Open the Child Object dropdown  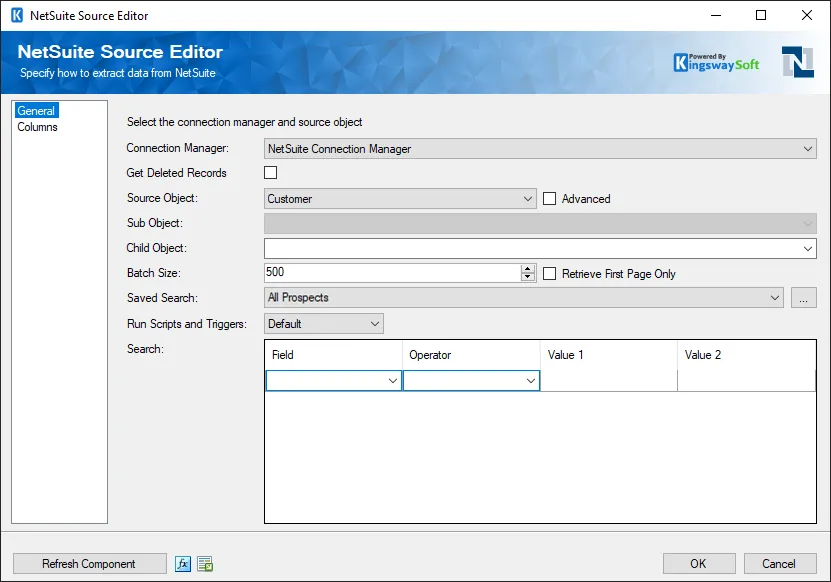[808, 248]
